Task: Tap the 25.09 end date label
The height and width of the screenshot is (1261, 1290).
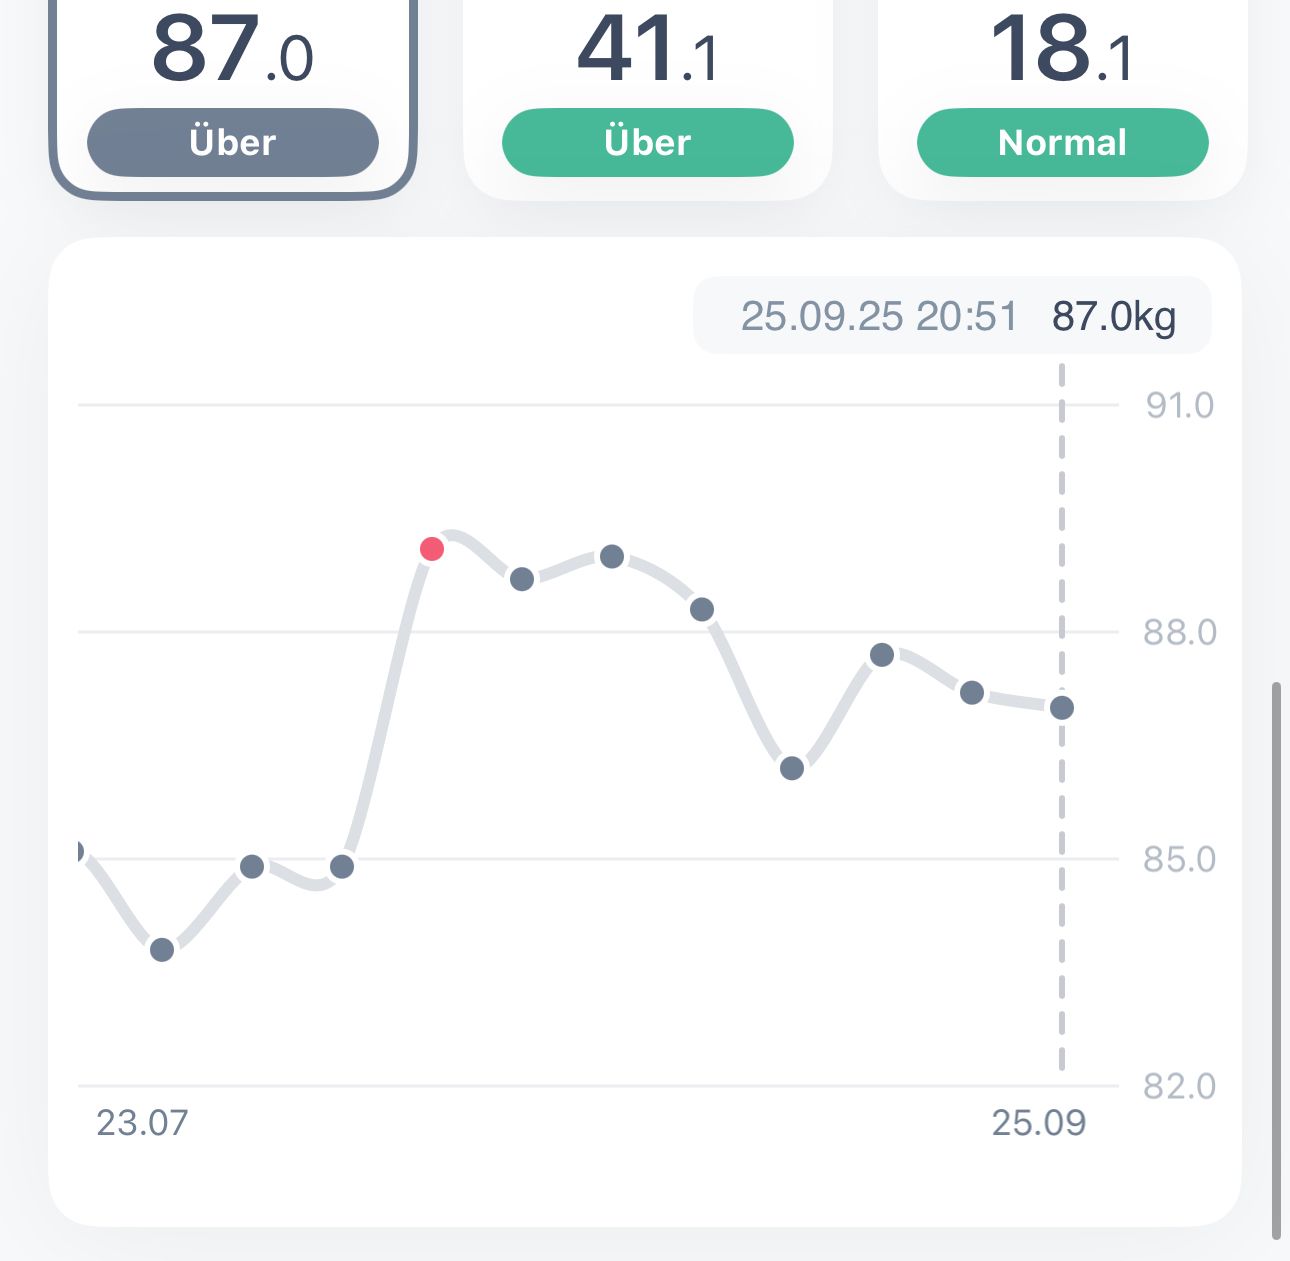Action: click(x=1038, y=1123)
